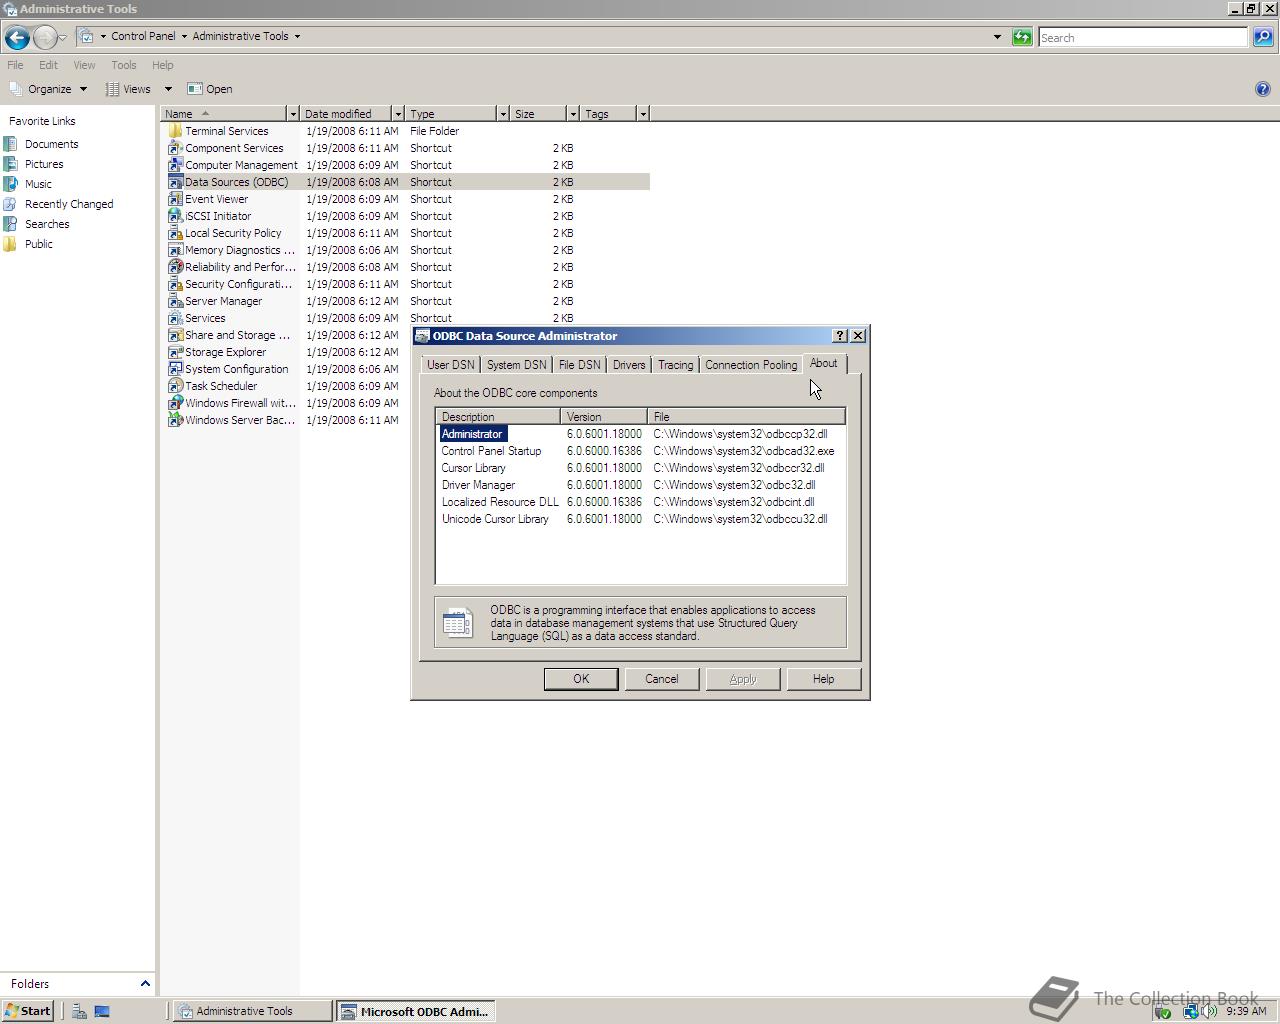Click the Explorer search input field
Image resolution: width=1280 pixels, height=1024 pixels.
1143,37
